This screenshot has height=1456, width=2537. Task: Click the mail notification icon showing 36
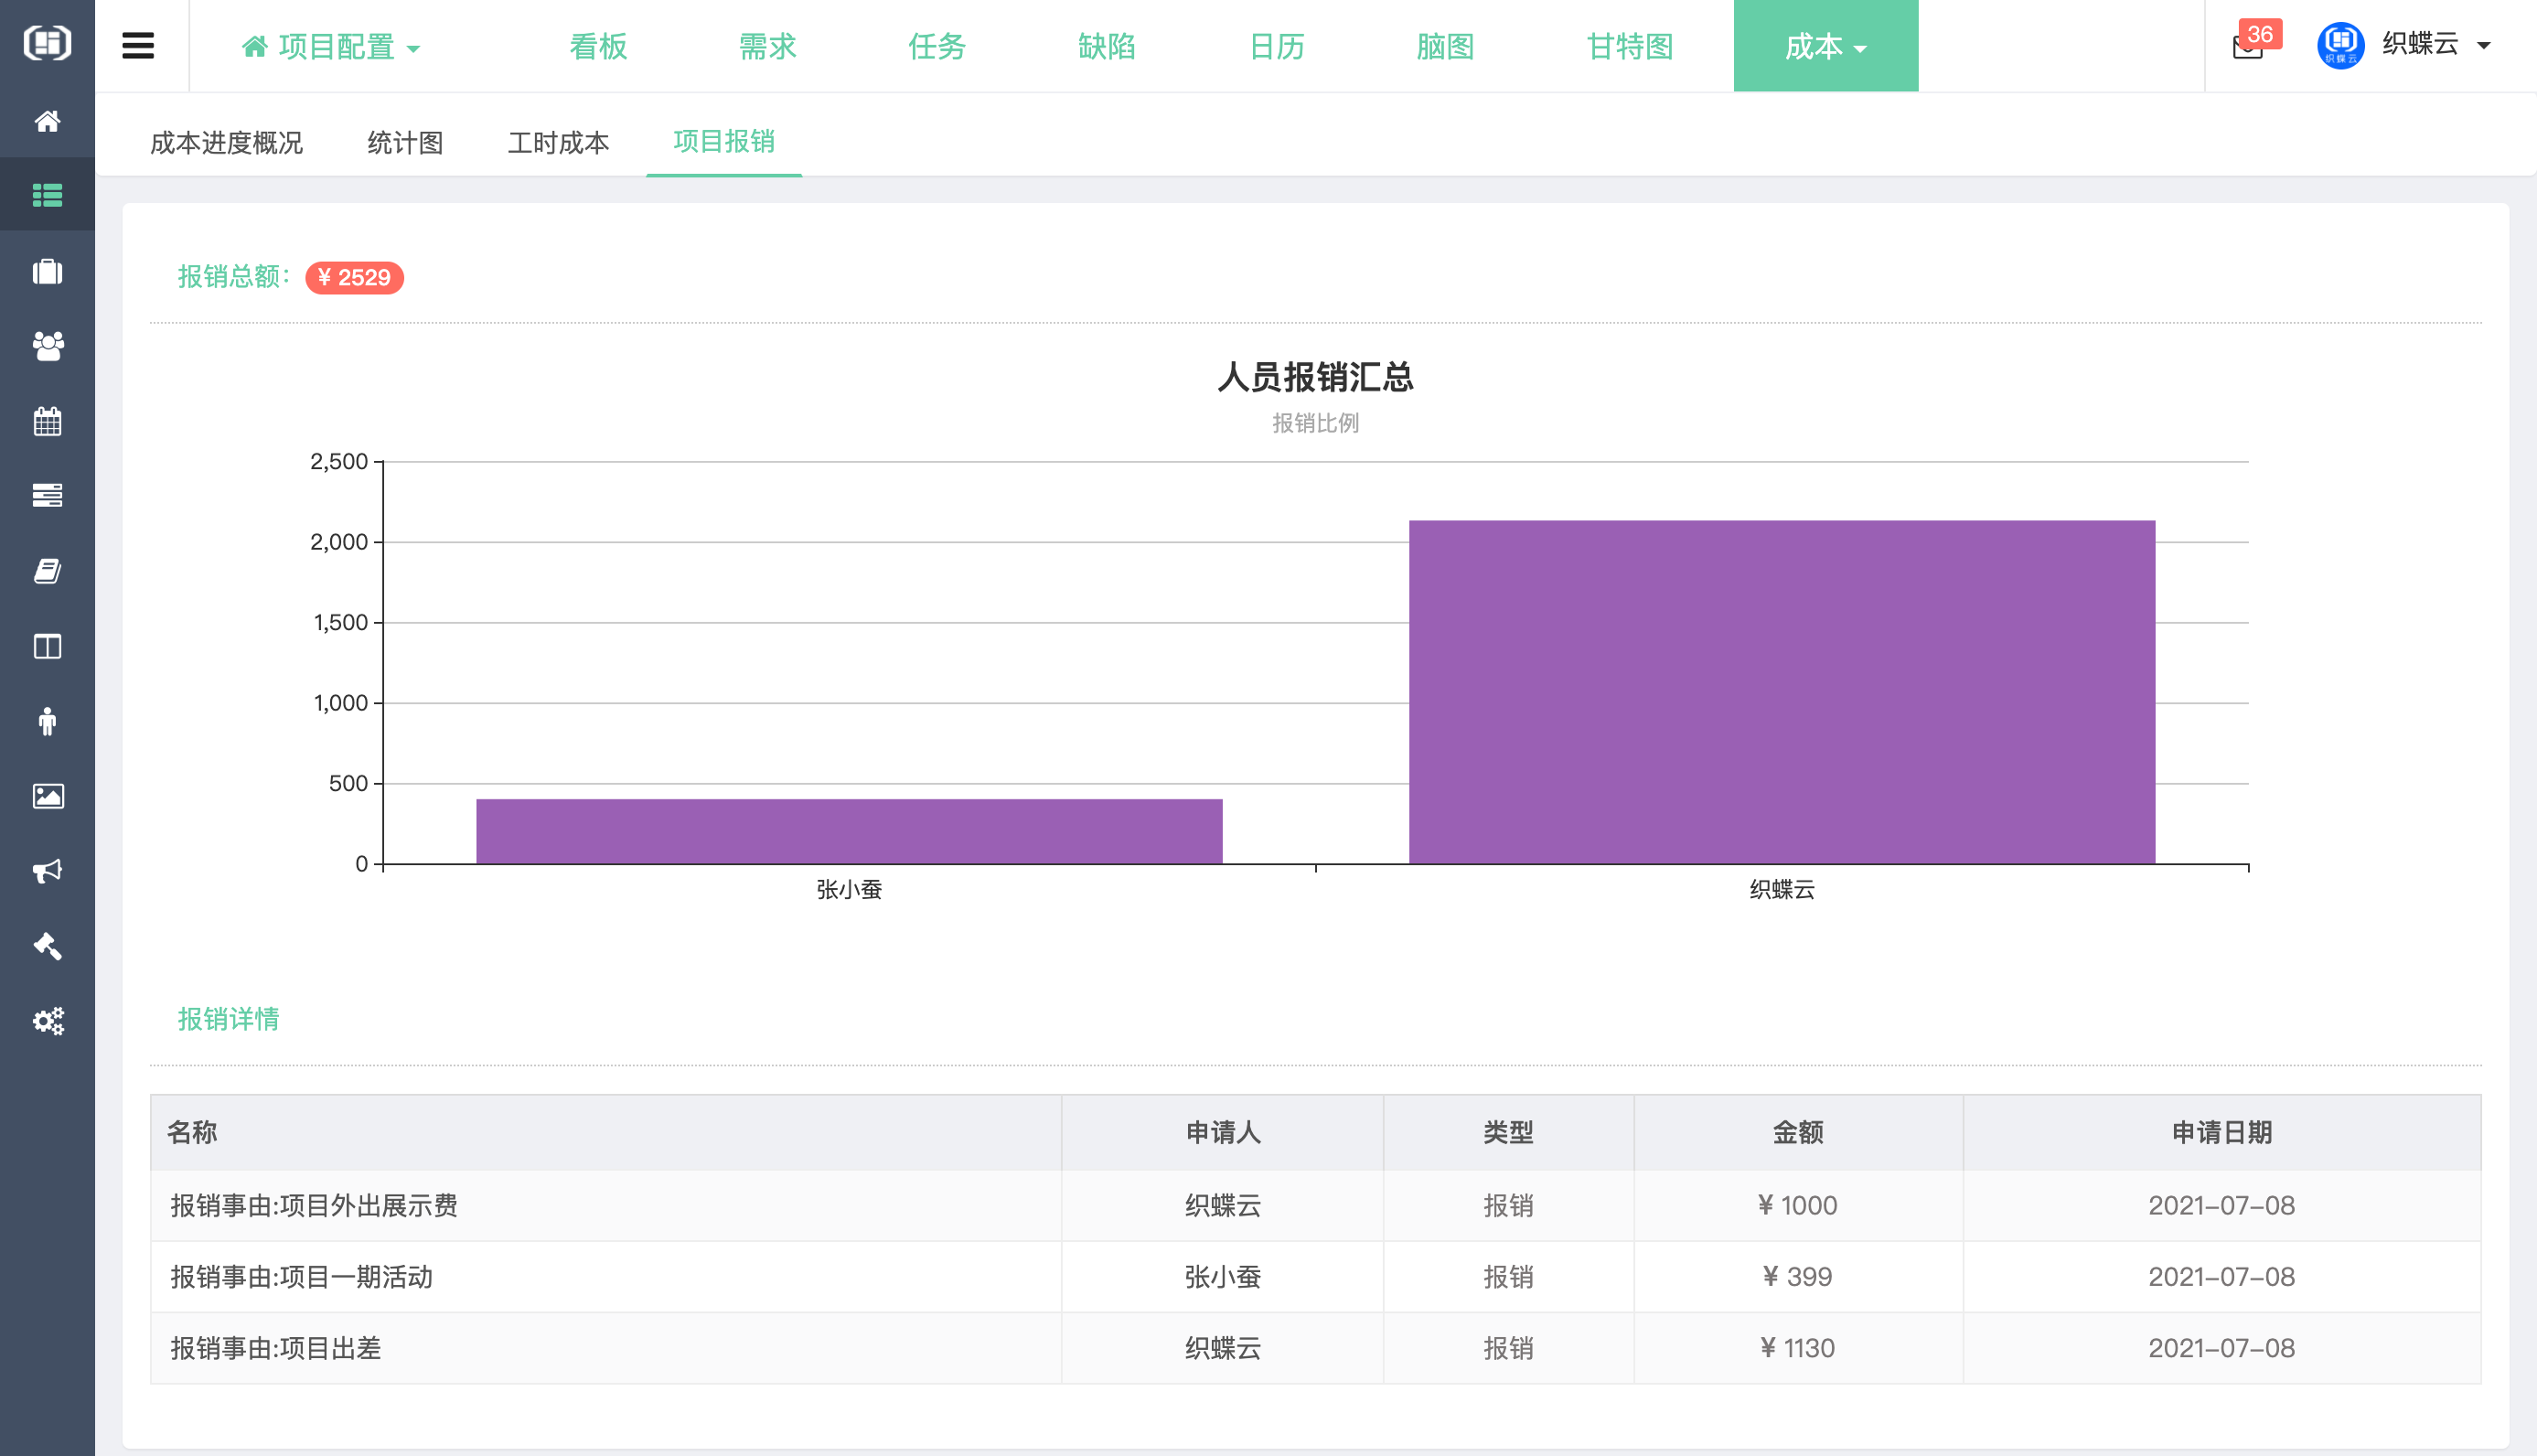pos(2248,46)
